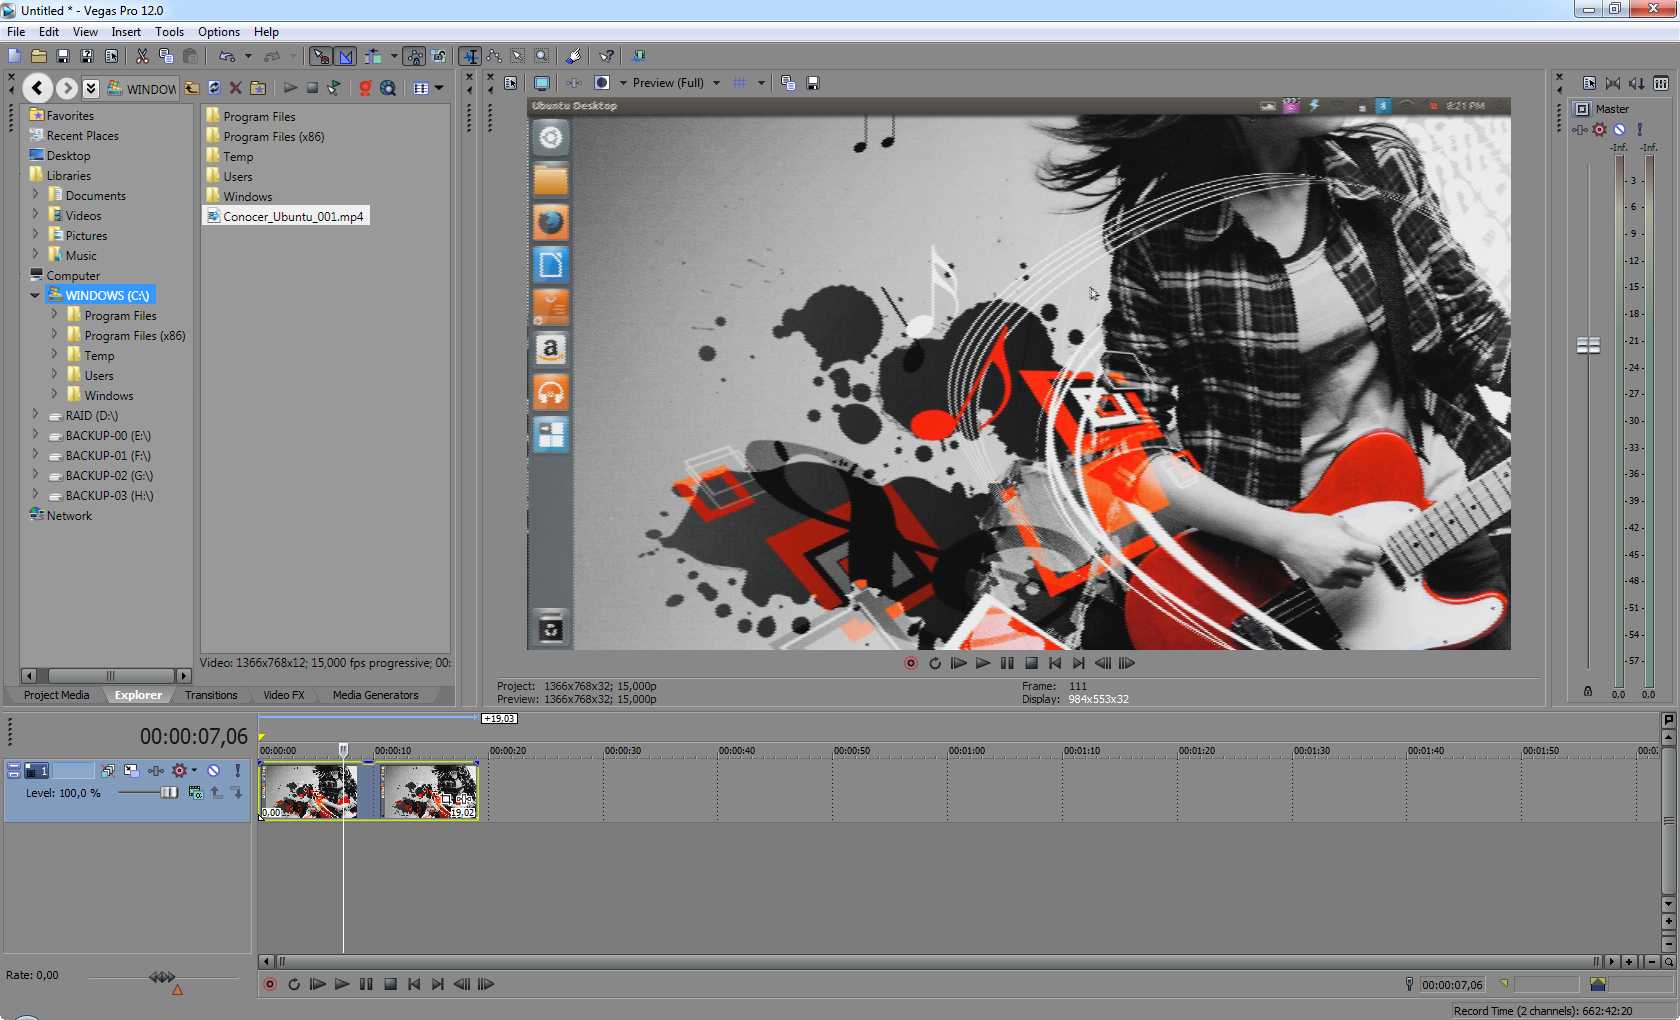Collapse the WINDOWS (C:\) tree node
This screenshot has height=1020, width=1680.
tap(35, 295)
